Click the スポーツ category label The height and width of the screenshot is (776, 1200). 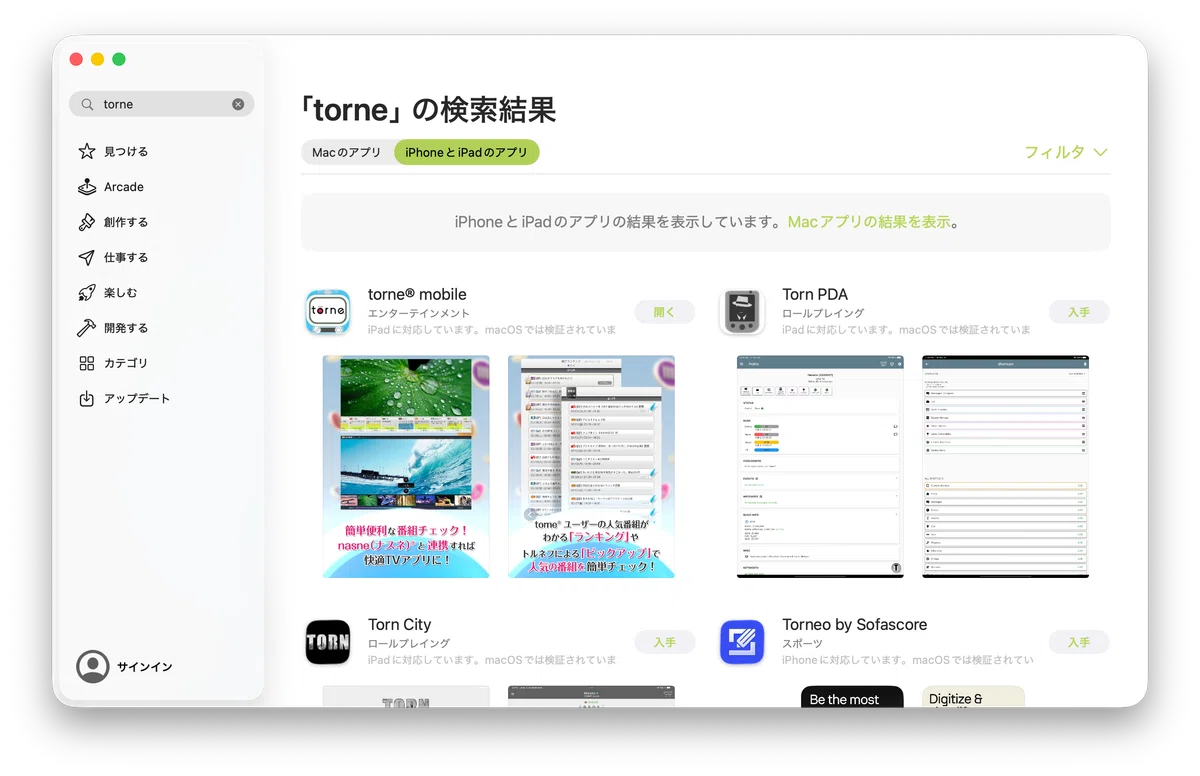tap(803, 643)
